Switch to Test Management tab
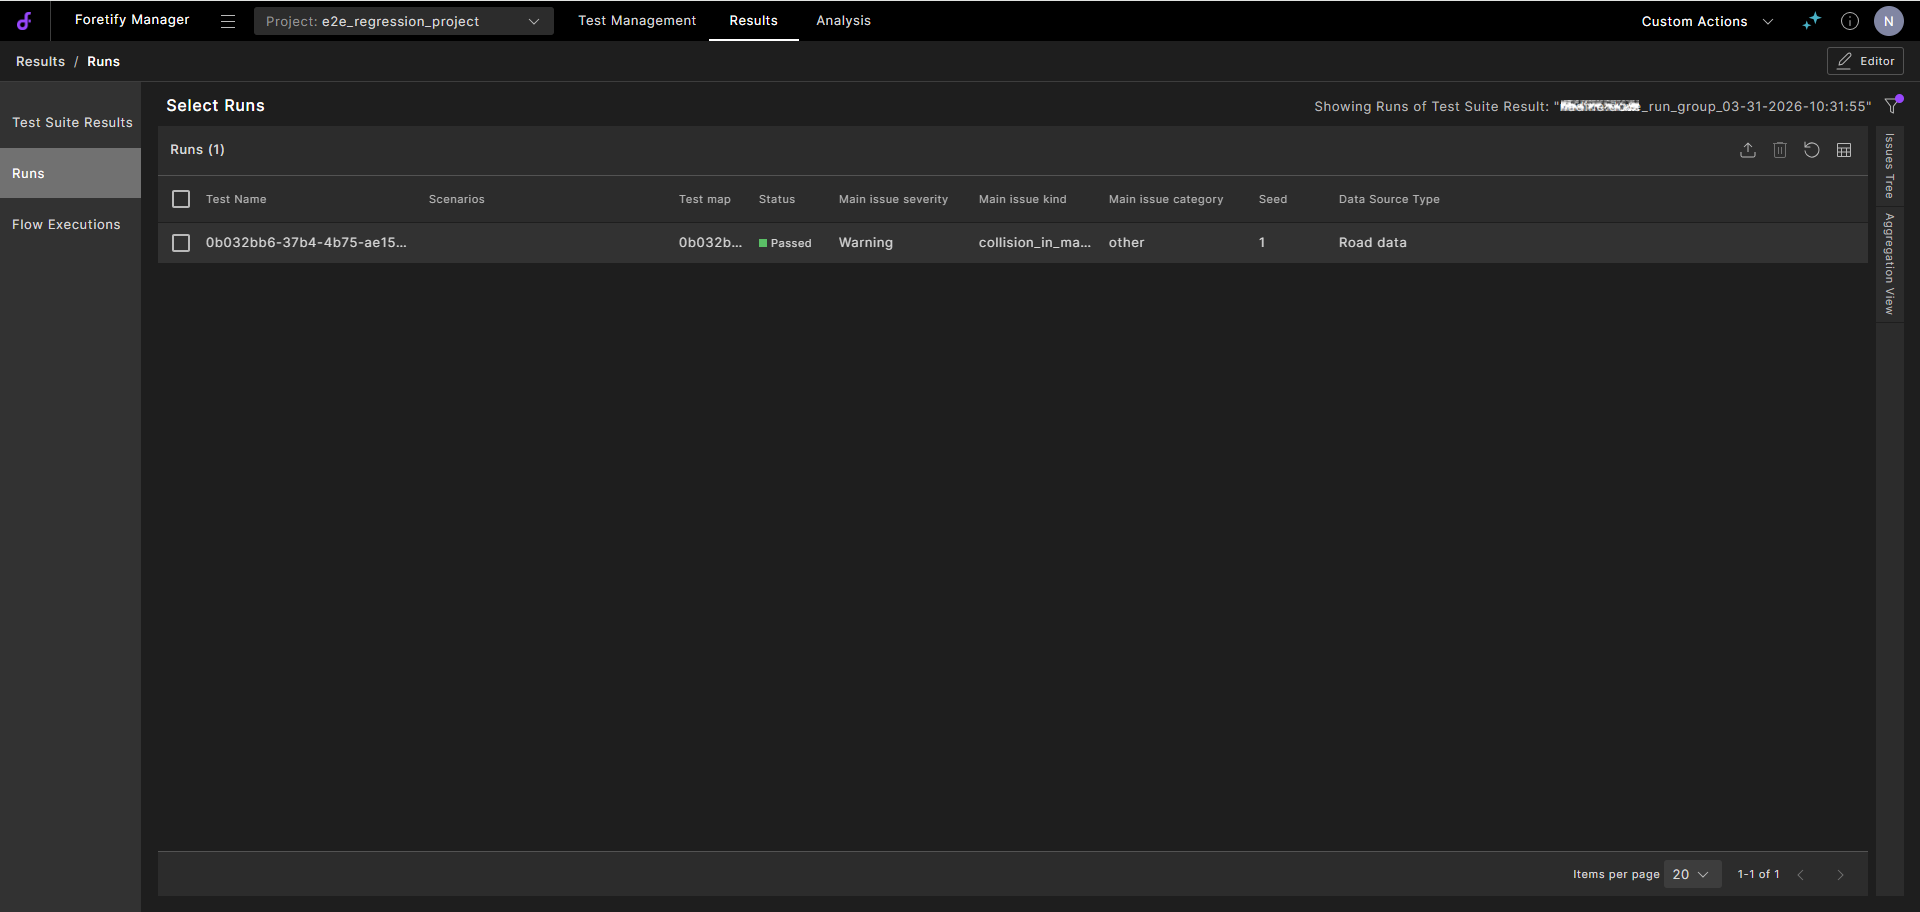The height and width of the screenshot is (912, 1920). point(637,21)
